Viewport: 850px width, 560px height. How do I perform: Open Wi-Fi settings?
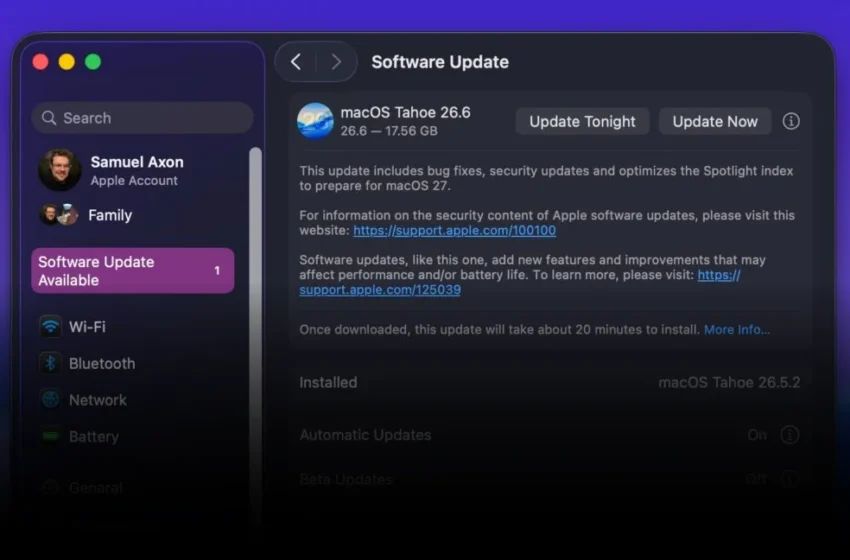tap(133, 327)
